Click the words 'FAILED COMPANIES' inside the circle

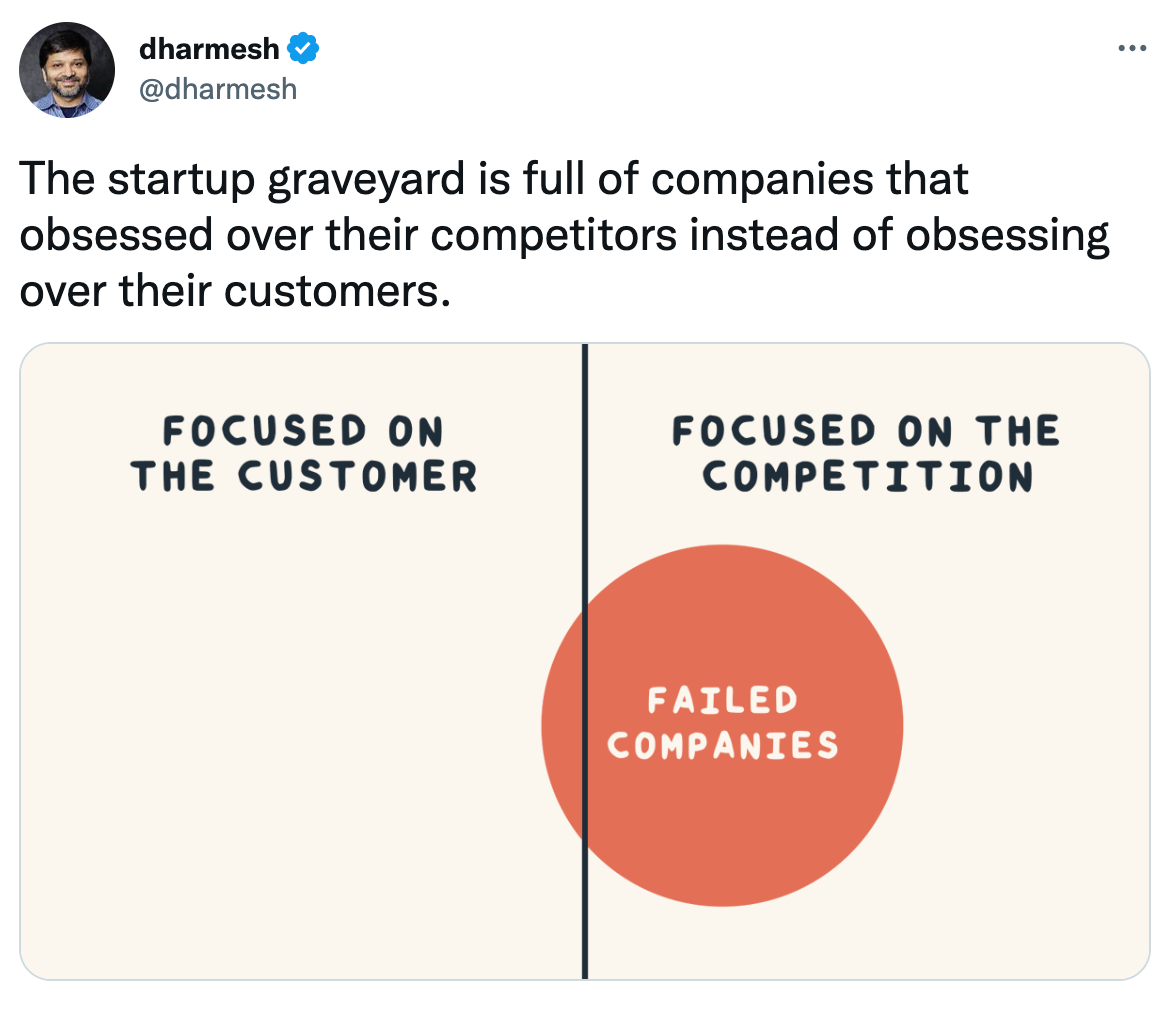click(x=722, y=723)
